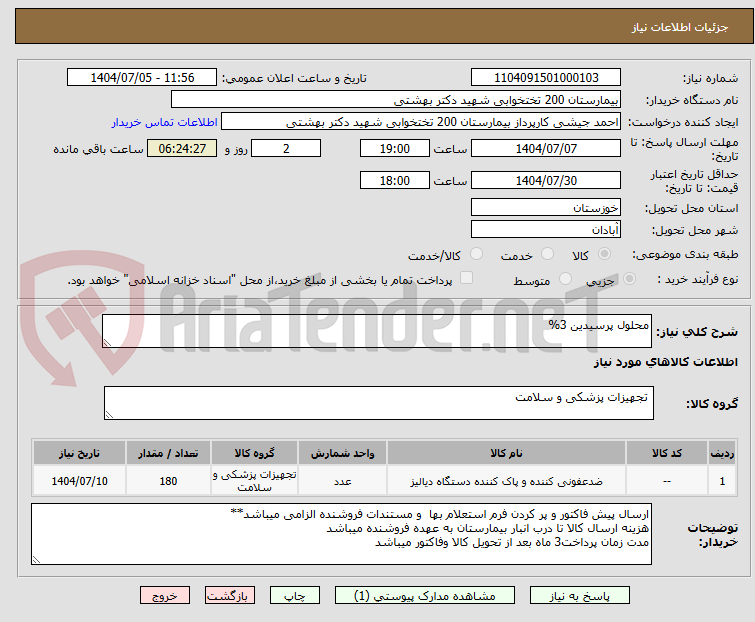Click the گروه کالا textarea تجهیزات پزشکی و سلامت
The height and width of the screenshot is (622, 755).
click(x=378, y=403)
